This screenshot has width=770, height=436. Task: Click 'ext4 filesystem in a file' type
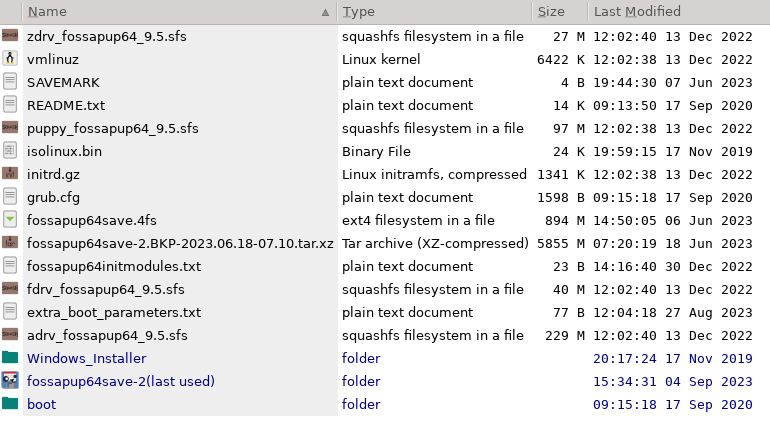coord(418,220)
